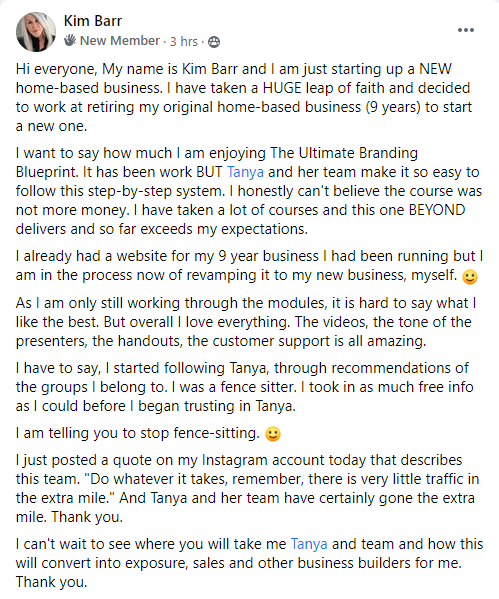
Task: Click the 'exposure, sales and other business' line
Action: [x=239, y=563]
